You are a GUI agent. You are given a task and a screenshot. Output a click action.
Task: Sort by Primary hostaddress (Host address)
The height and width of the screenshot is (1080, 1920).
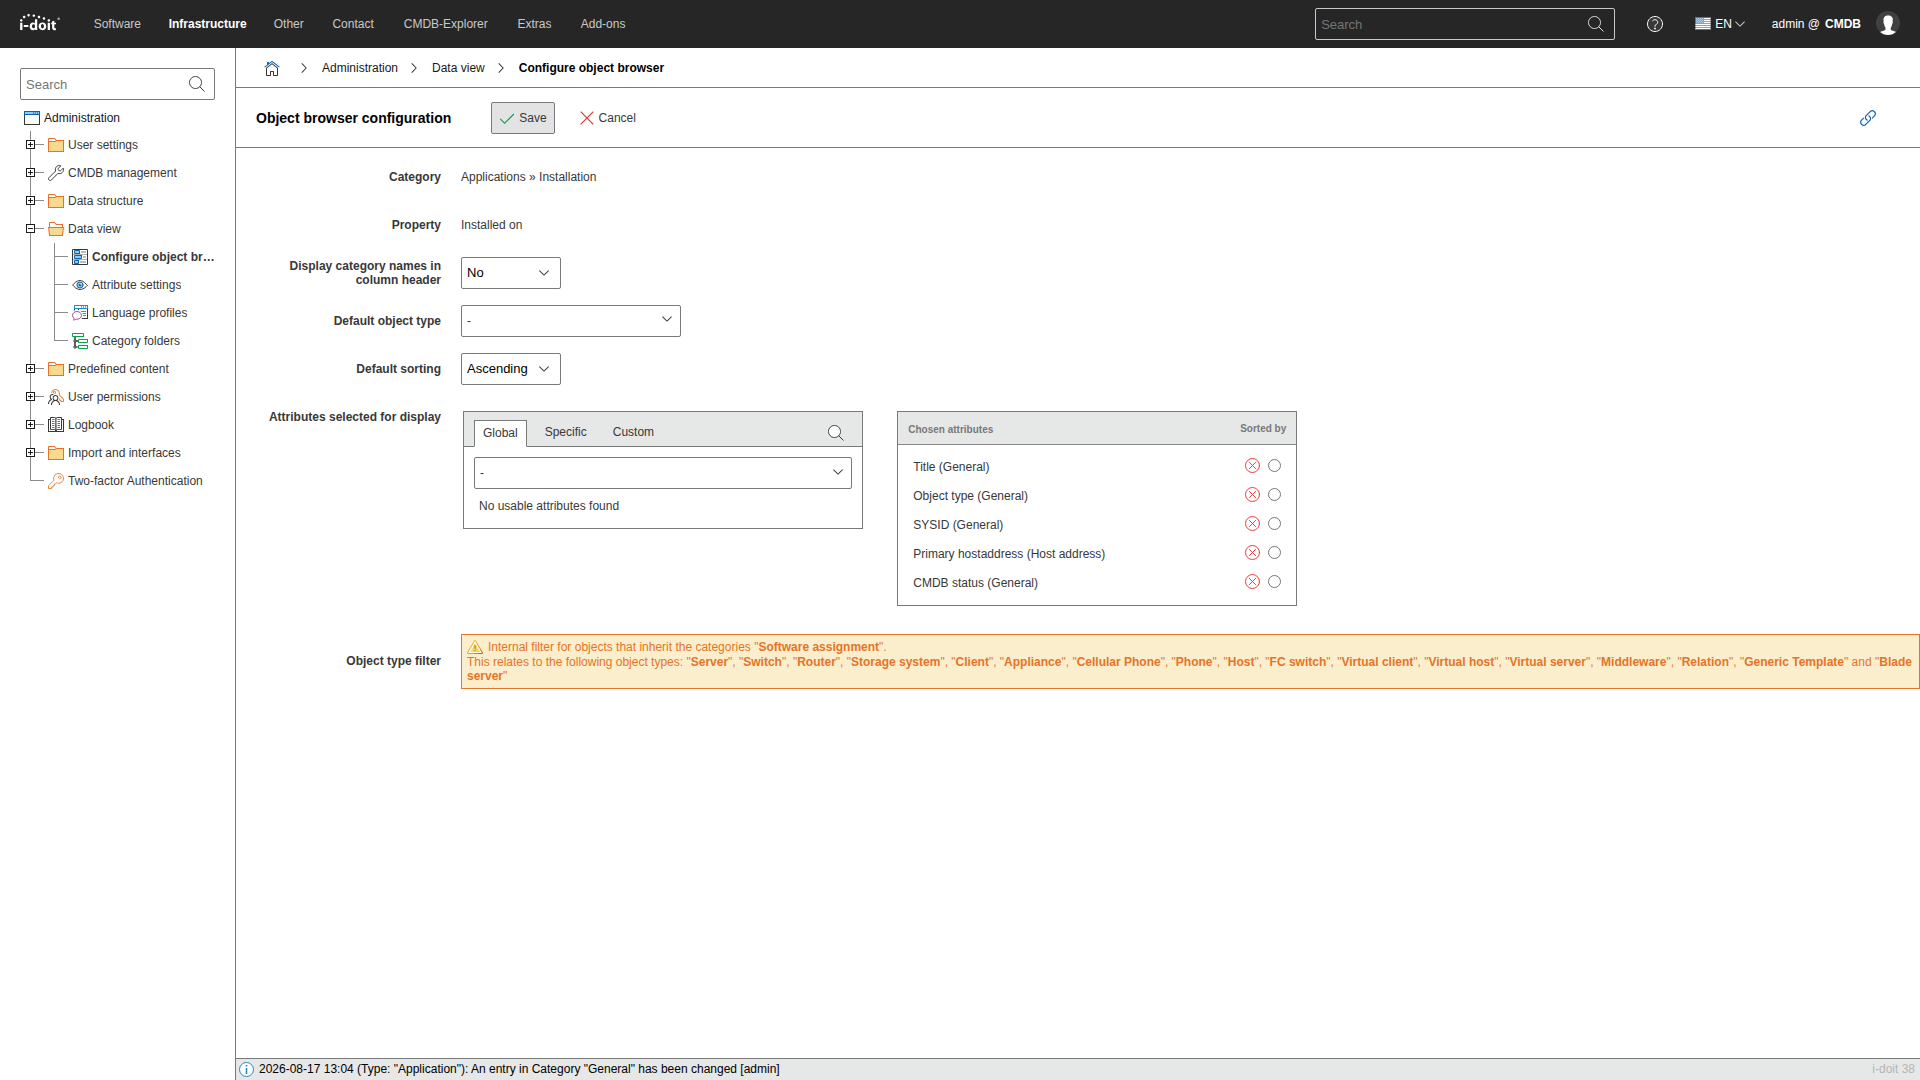pyautogui.click(x=1274, y=553)
